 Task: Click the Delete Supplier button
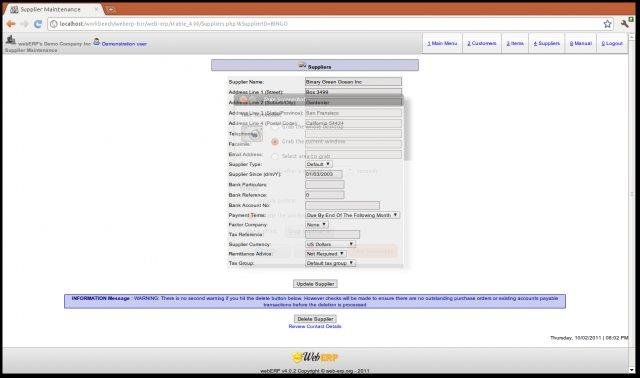click(x=315, y=319)
